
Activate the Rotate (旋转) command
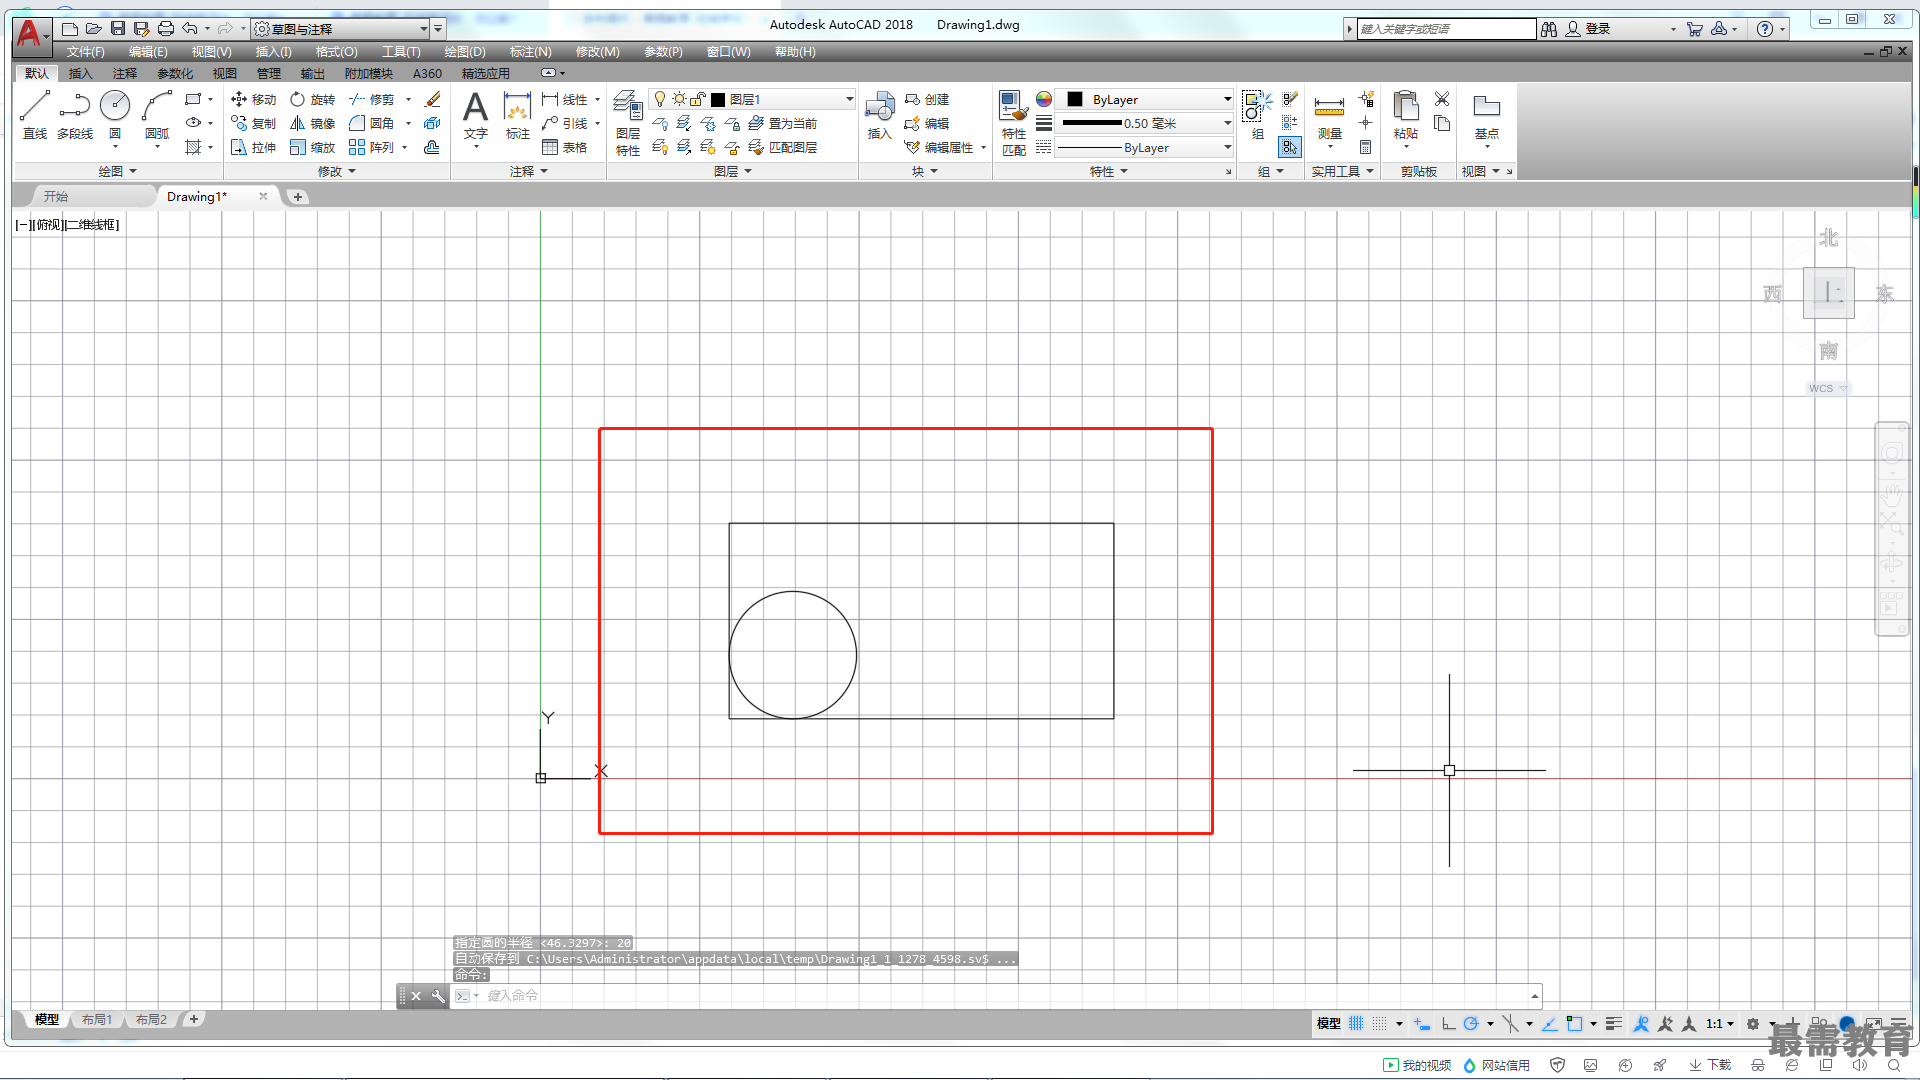pyautogui.click(x=313, y=99)
